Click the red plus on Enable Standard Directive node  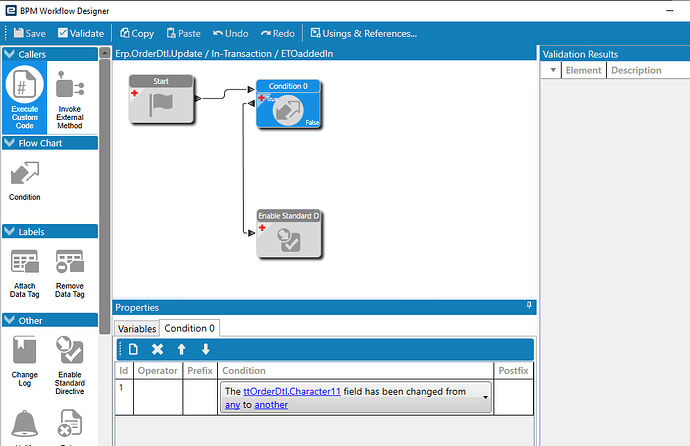pyautogui.click(x=262, y=227)
